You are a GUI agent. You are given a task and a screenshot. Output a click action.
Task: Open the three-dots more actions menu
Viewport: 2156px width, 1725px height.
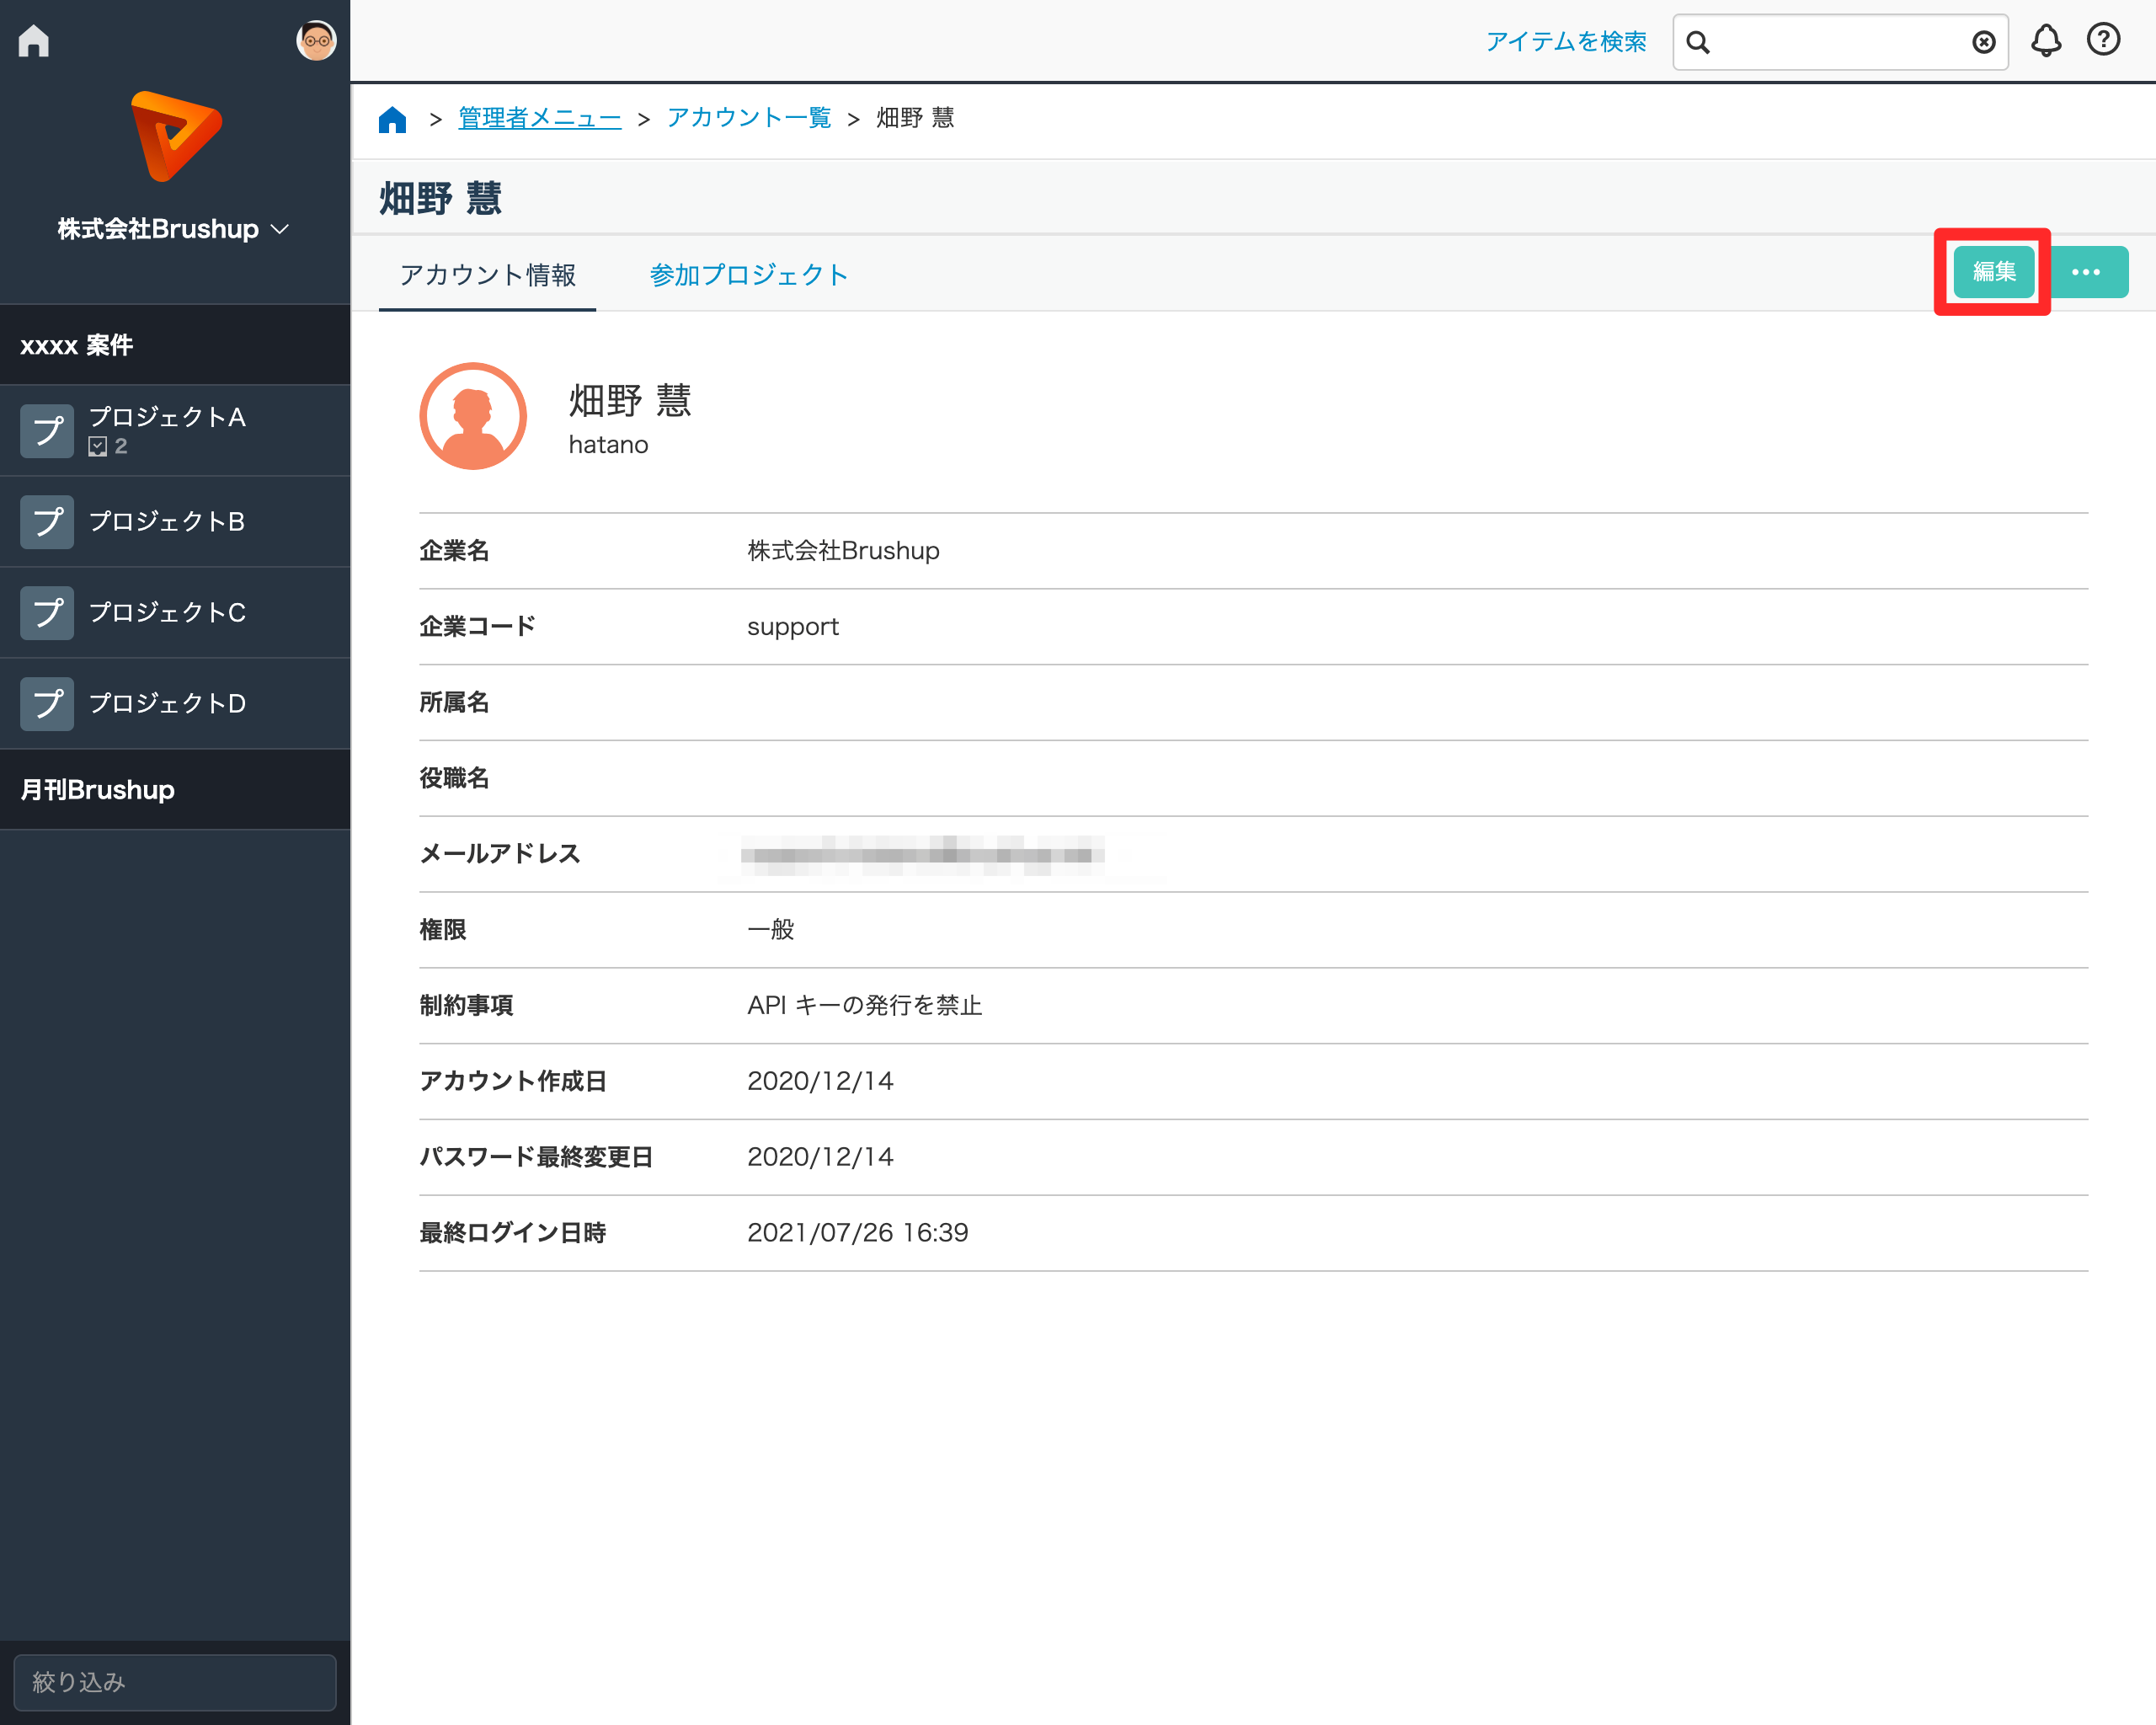pyautogui.click(x=2085, y=272)
